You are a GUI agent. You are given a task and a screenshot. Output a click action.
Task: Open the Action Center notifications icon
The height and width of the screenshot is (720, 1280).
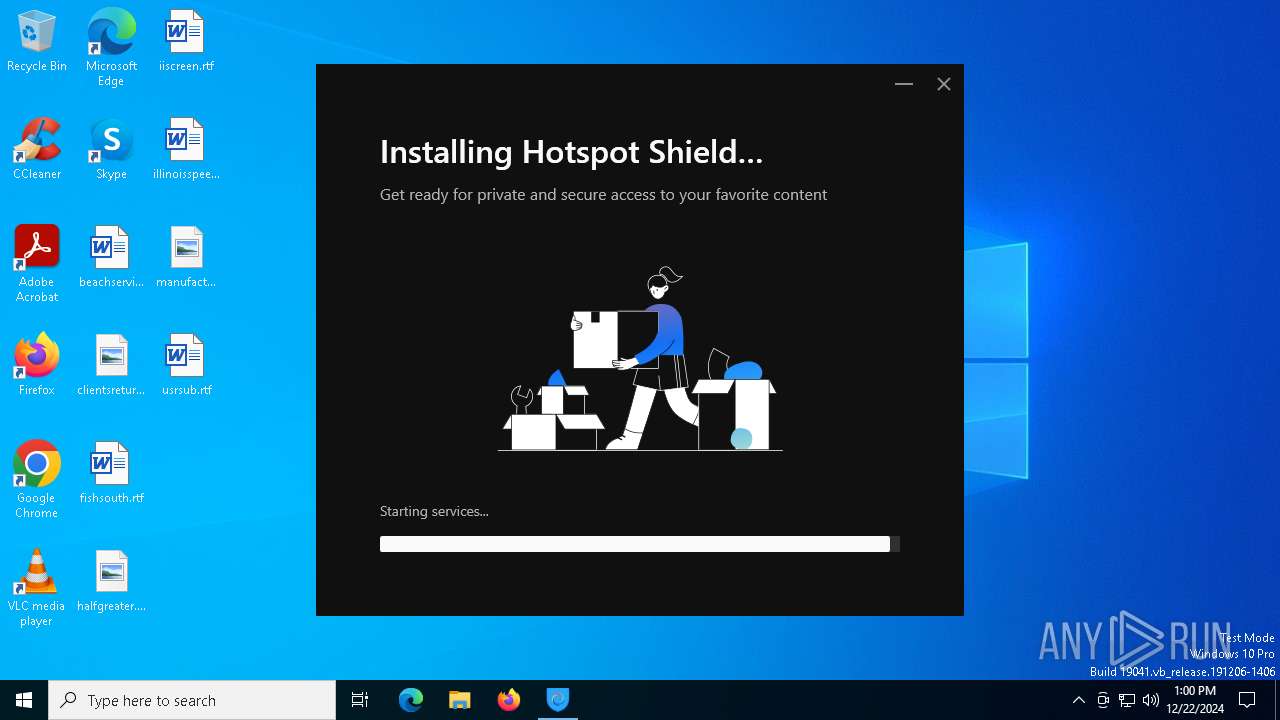[x=1247, y=700]
